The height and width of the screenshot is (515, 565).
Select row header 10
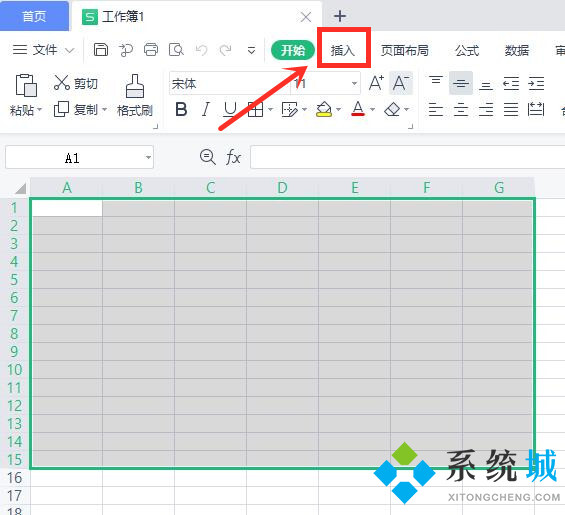pyautogui.click(x=15, y=370)
